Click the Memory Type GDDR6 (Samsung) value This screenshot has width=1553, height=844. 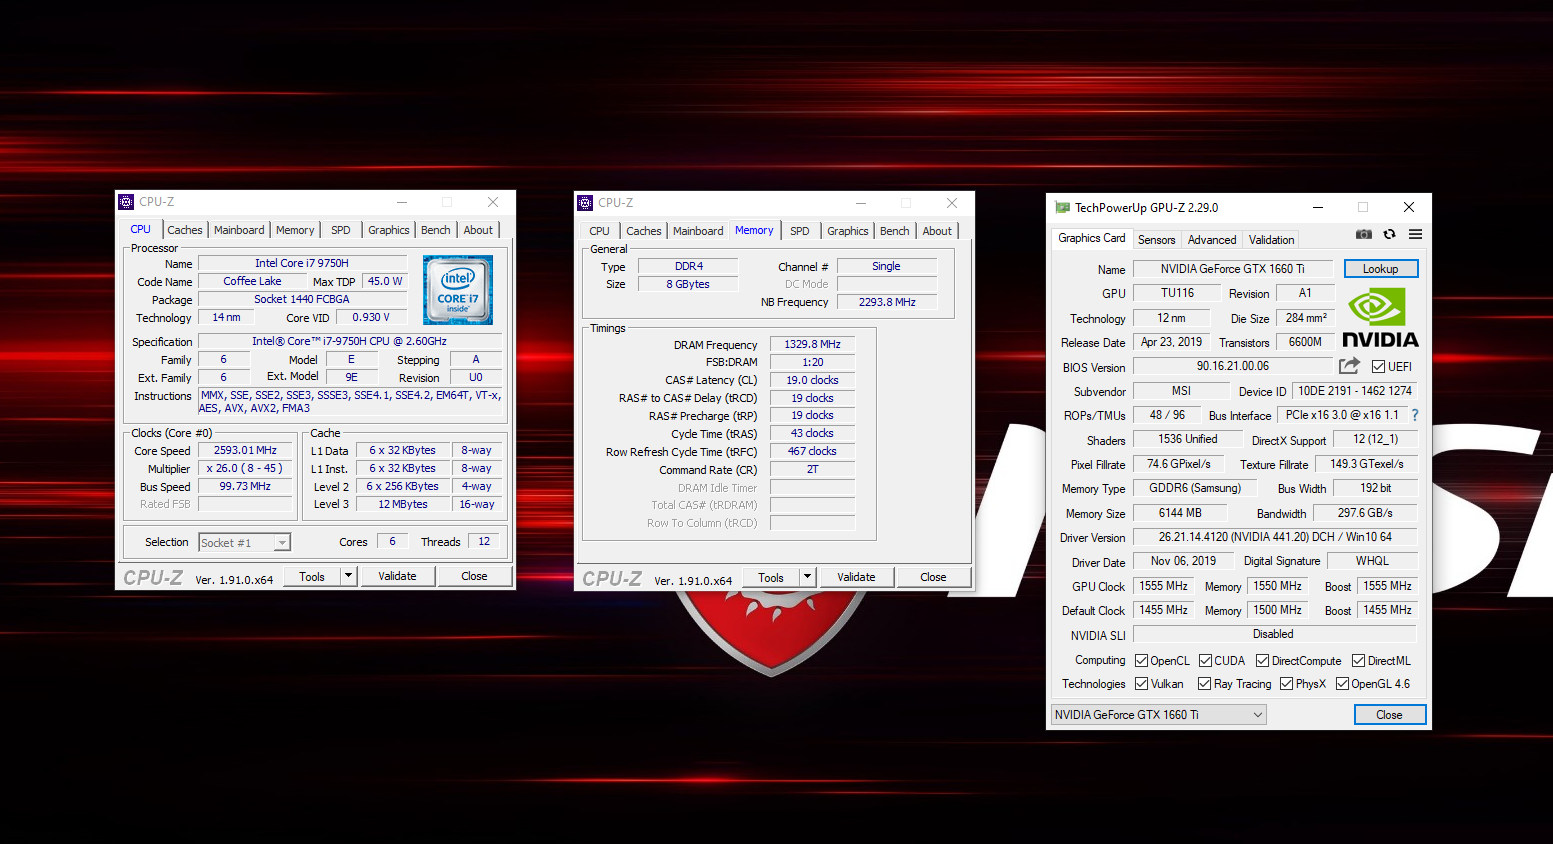[1195, 489]
